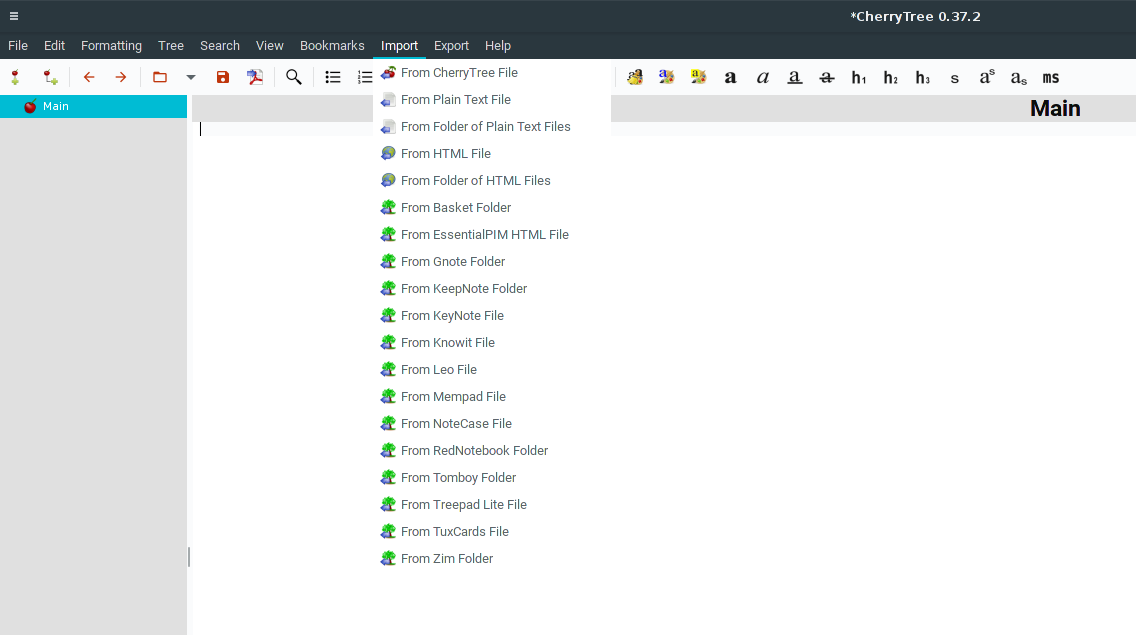Choose From Basket Folder import

click(492, 207)
